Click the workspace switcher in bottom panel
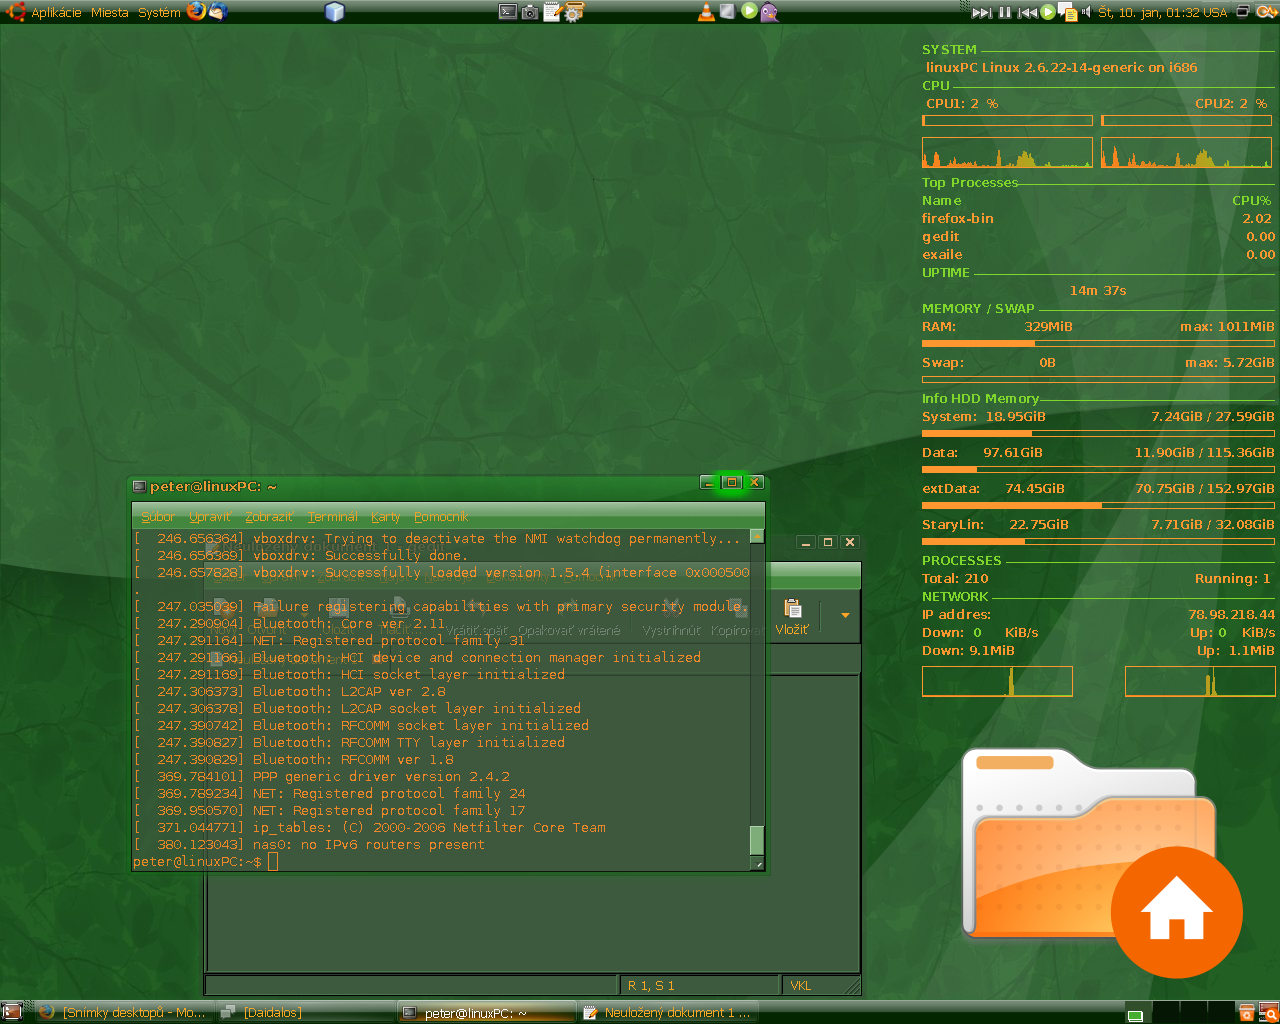The height and width of the screenshot is (1024, 1280). 1179,1012
